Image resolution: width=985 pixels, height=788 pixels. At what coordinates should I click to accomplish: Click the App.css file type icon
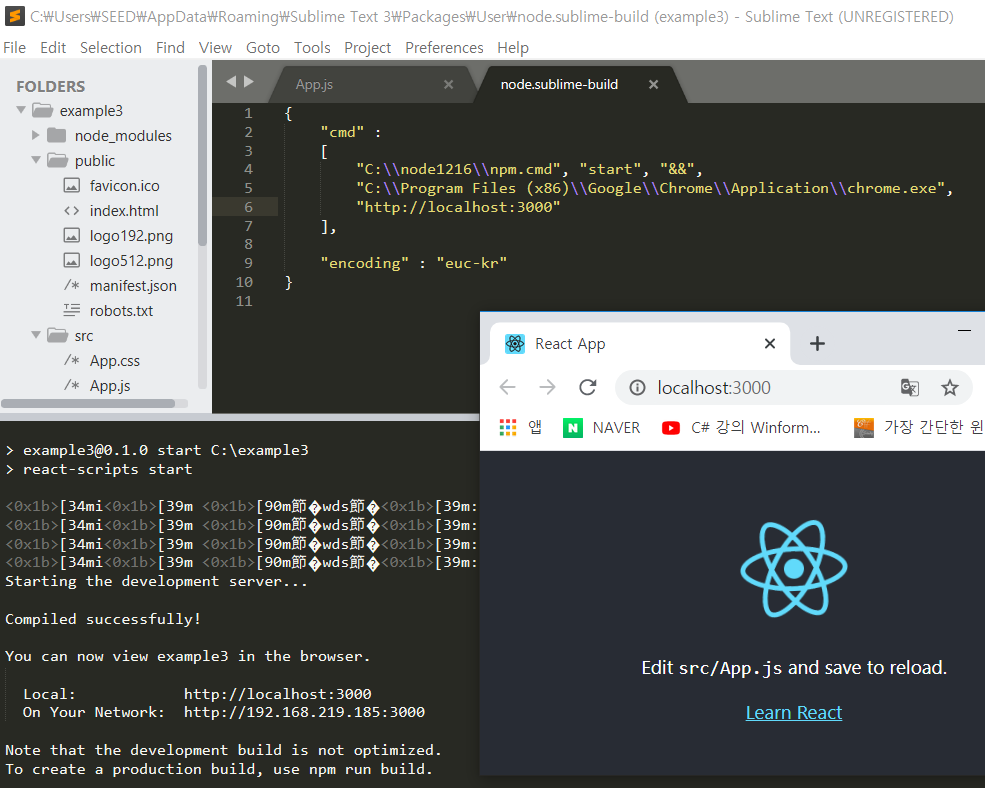pos(72,360)
